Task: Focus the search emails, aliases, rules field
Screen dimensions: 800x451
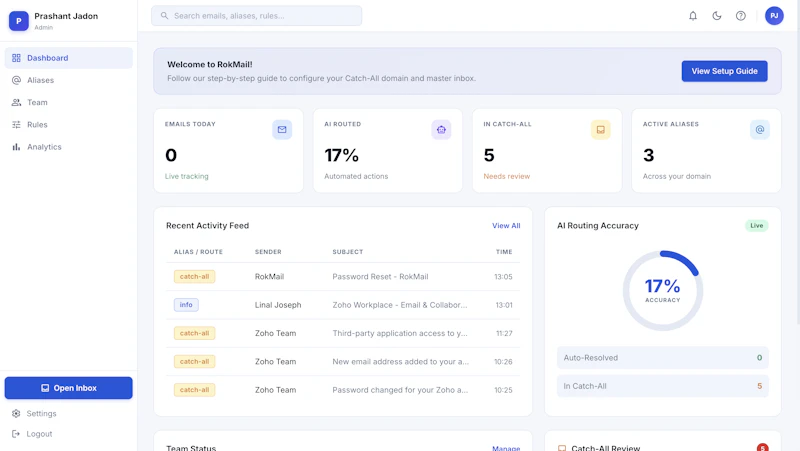Action: [257, 16]
